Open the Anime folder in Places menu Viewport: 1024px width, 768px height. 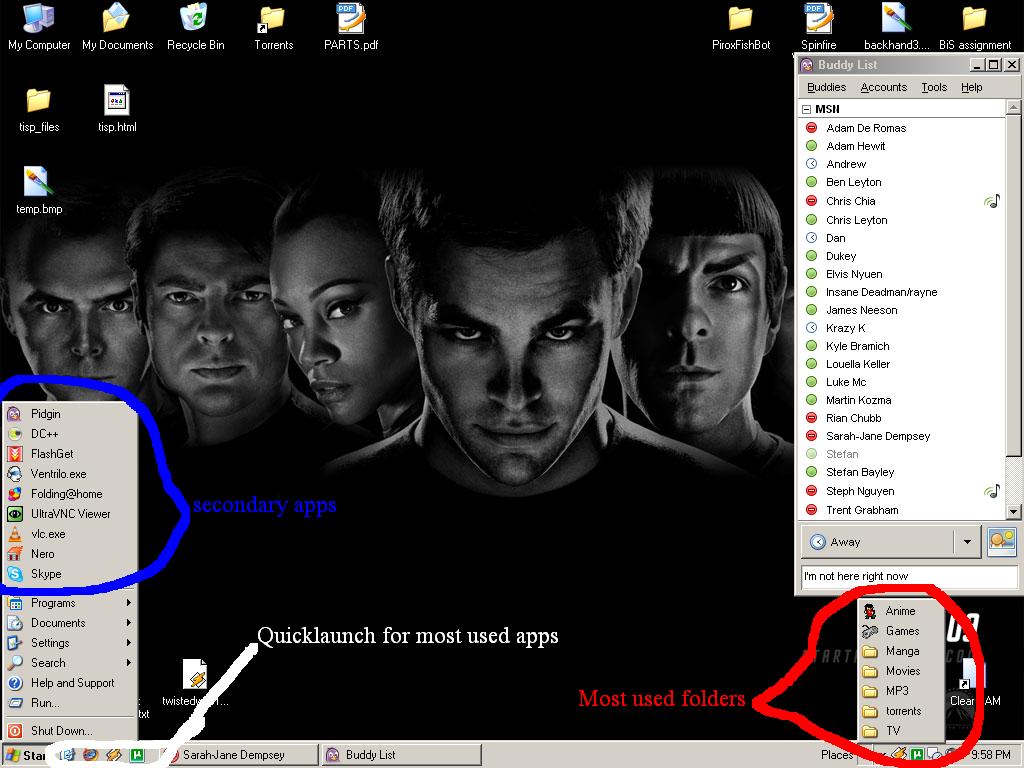pos(900,611)
